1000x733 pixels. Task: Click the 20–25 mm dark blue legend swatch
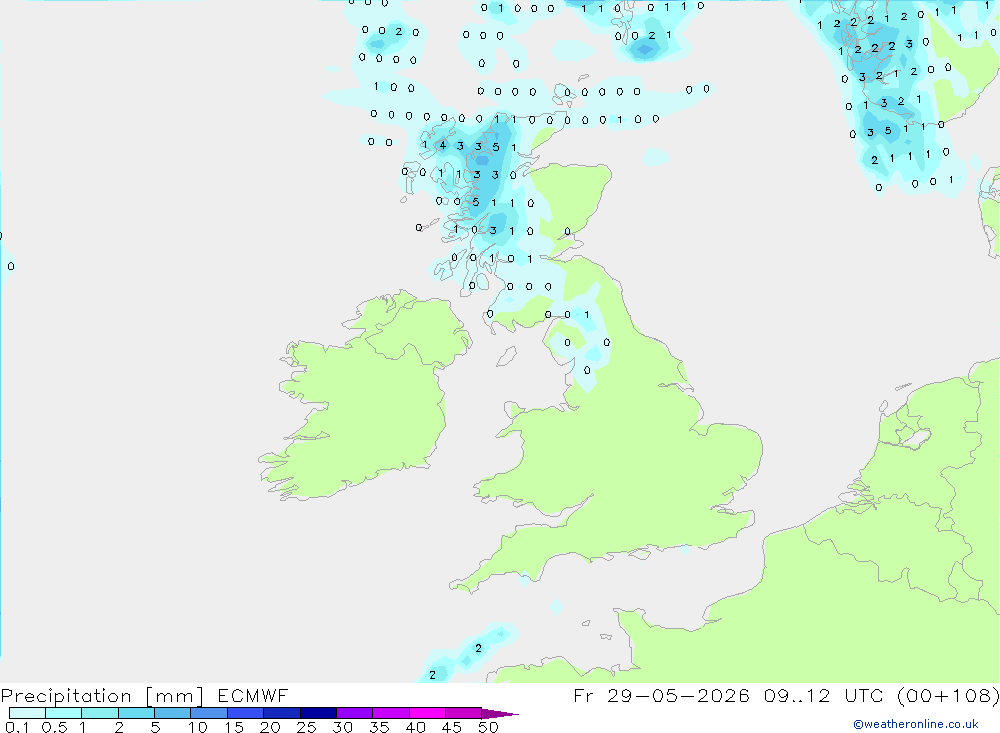(x=282, y=713)
